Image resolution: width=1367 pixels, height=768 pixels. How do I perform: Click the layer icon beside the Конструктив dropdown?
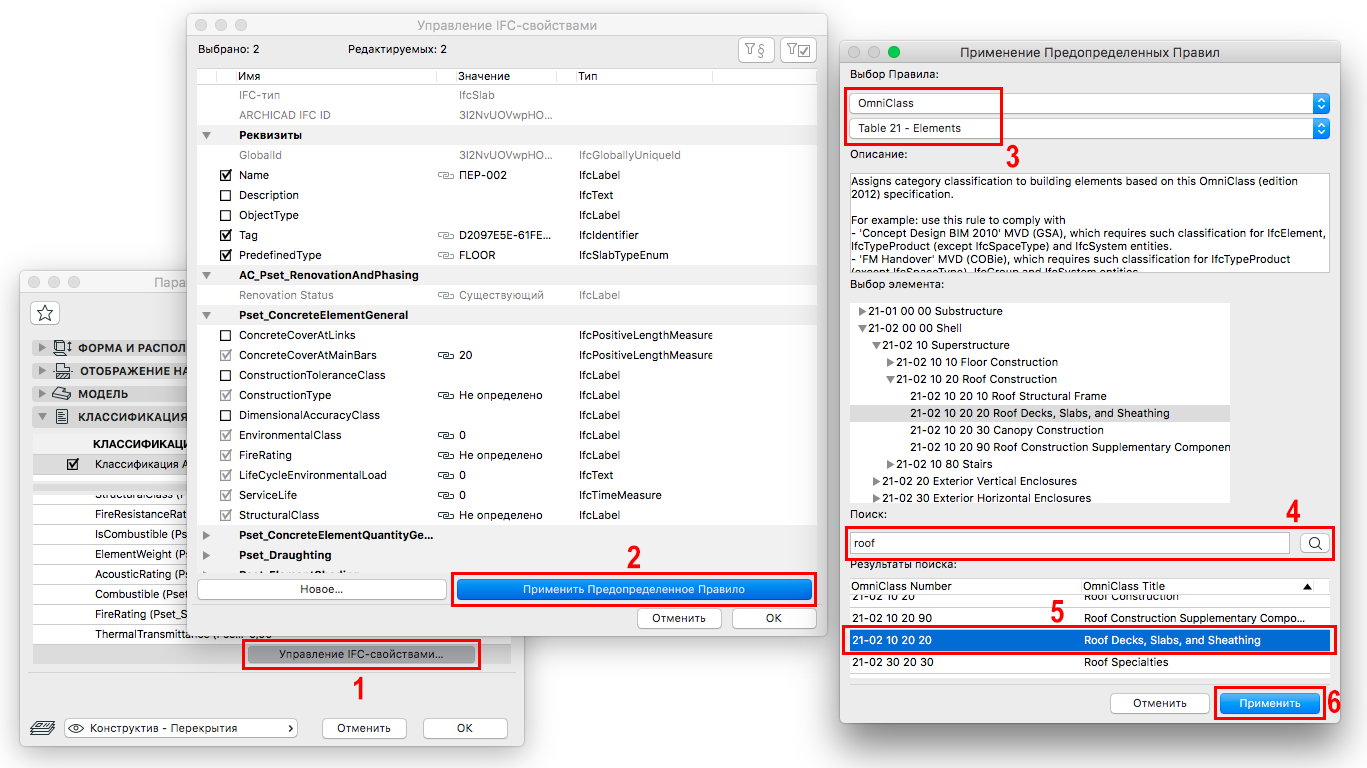click(x=44, y=728)
